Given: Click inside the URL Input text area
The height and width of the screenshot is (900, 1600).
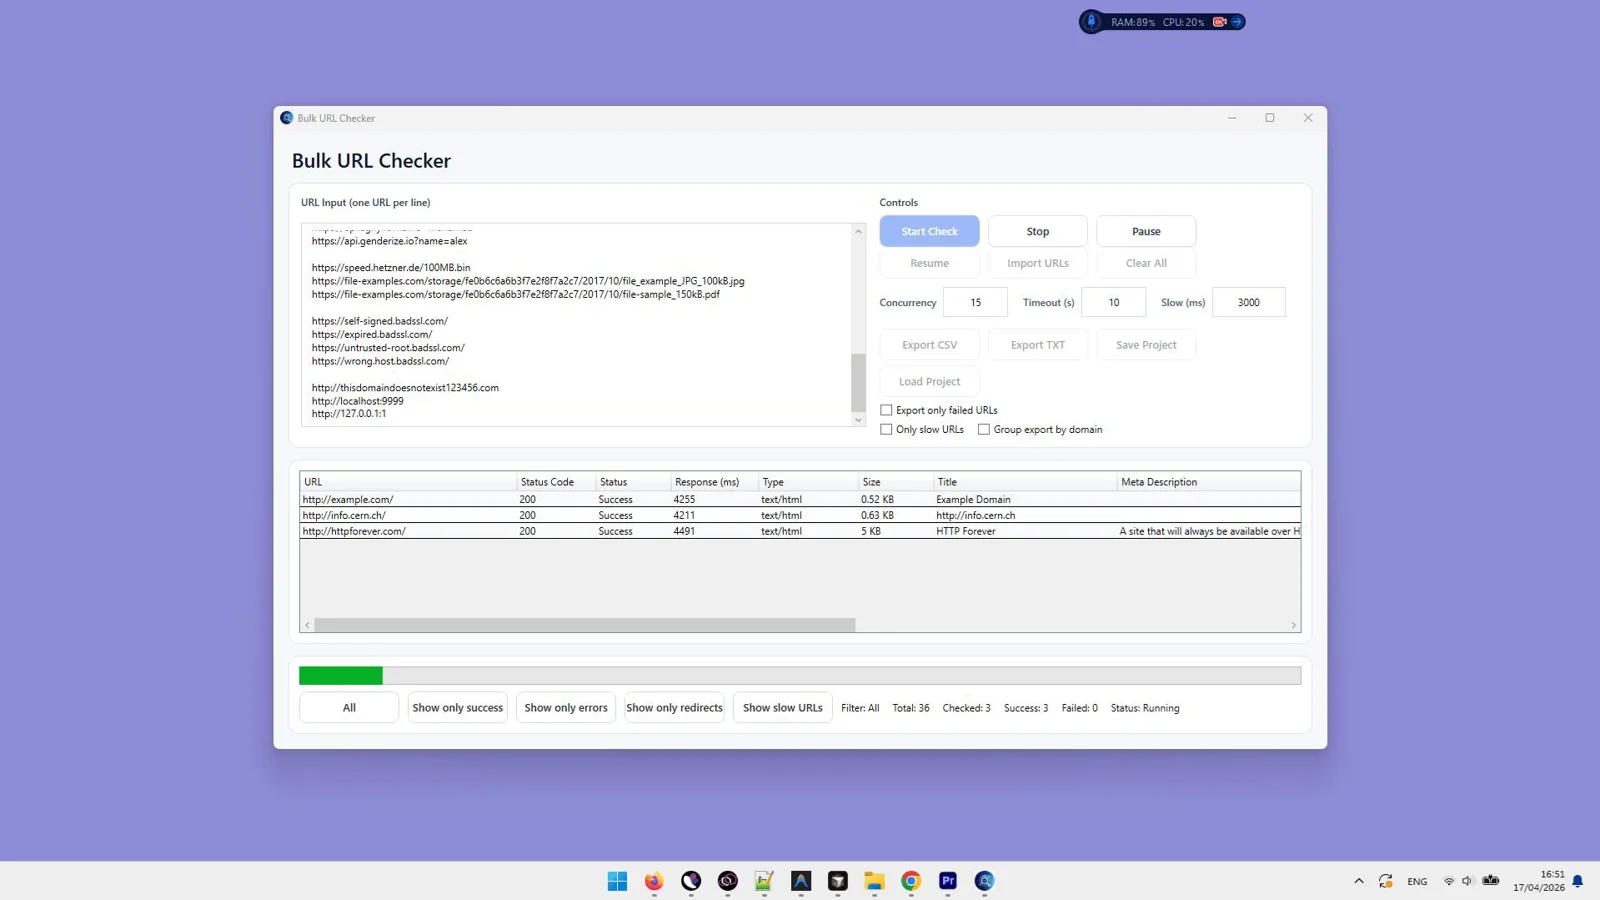Looking at the screenshot, I should coord(577,325).
